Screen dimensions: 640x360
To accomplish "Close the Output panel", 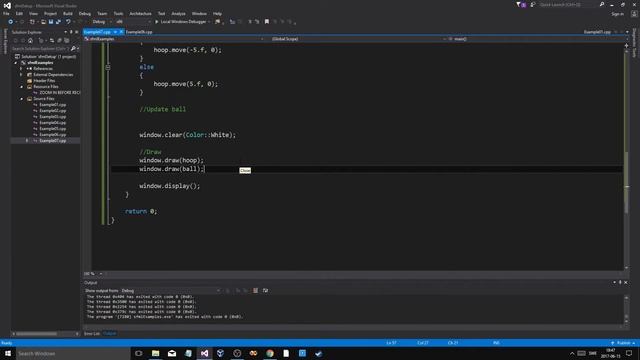I will pyautogui.click(x=626, y=282).
